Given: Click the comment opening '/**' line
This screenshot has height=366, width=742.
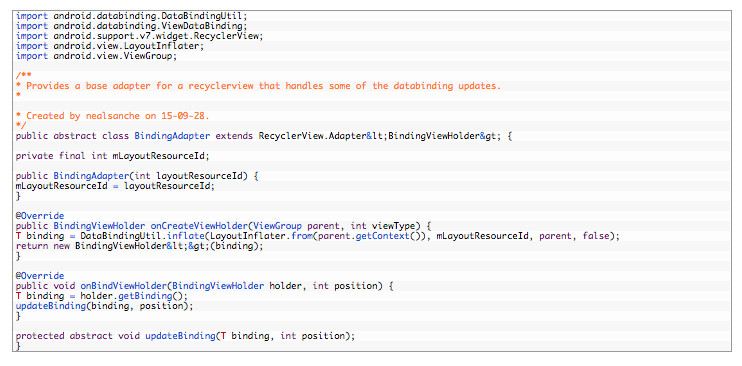Looking at the screenshot, I should tap(24, 76).
